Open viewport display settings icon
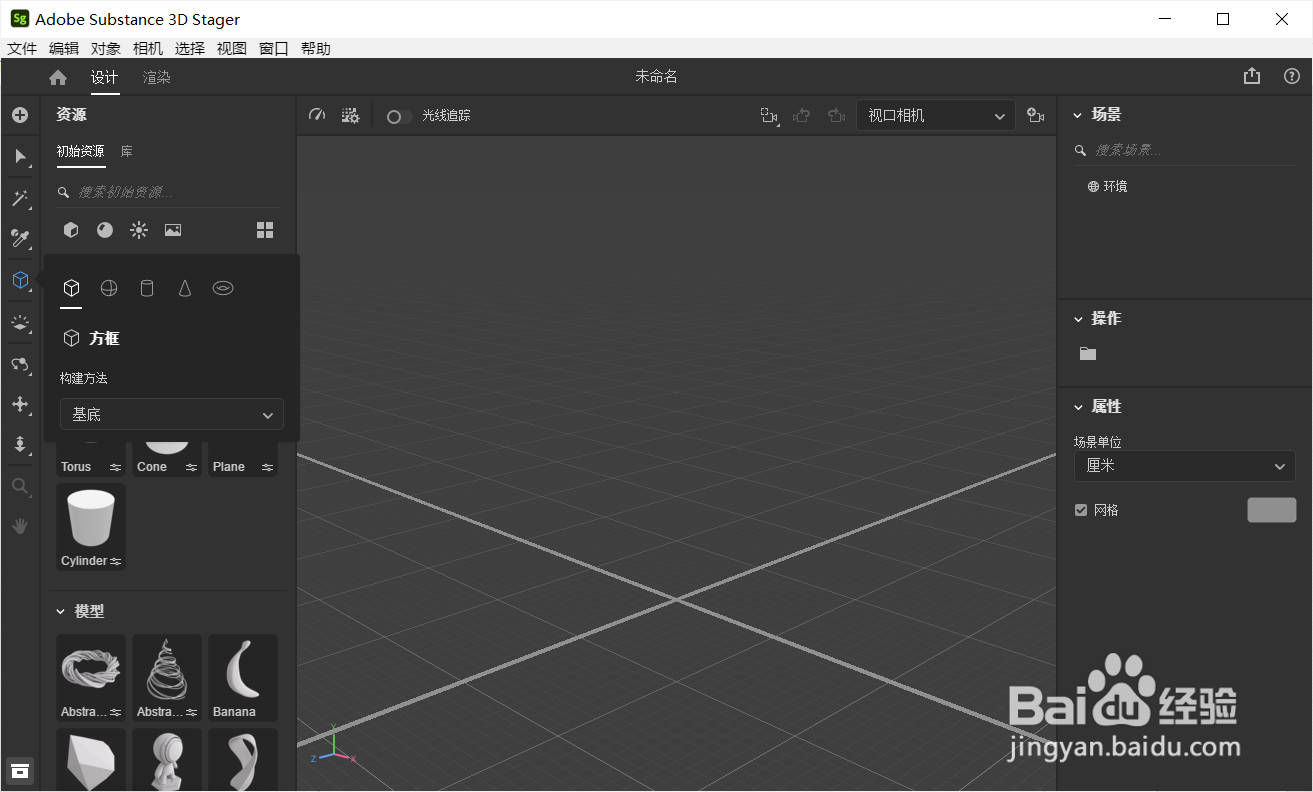Viewport: 1313px width, 792px height. click(x=350, y=116)
